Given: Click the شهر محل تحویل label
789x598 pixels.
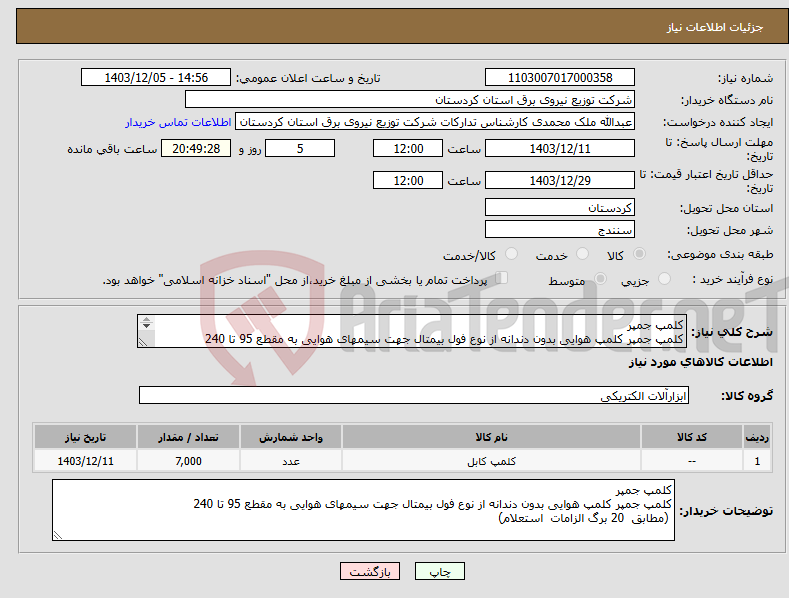Looking at the screenshot, I should [x=730, y=230].
